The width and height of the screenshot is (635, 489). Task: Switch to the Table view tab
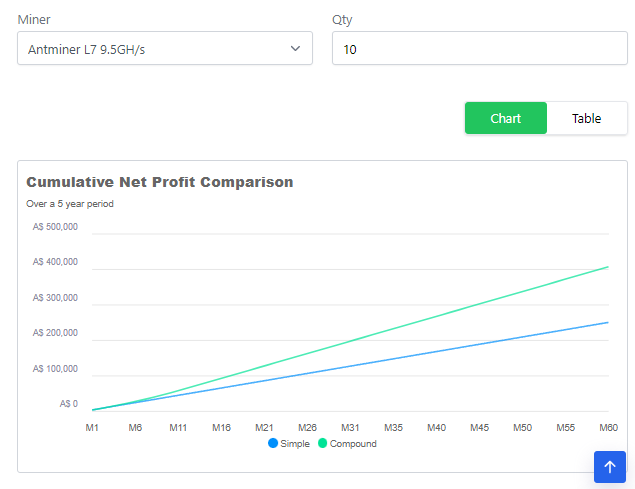click(x=586, y=118)
